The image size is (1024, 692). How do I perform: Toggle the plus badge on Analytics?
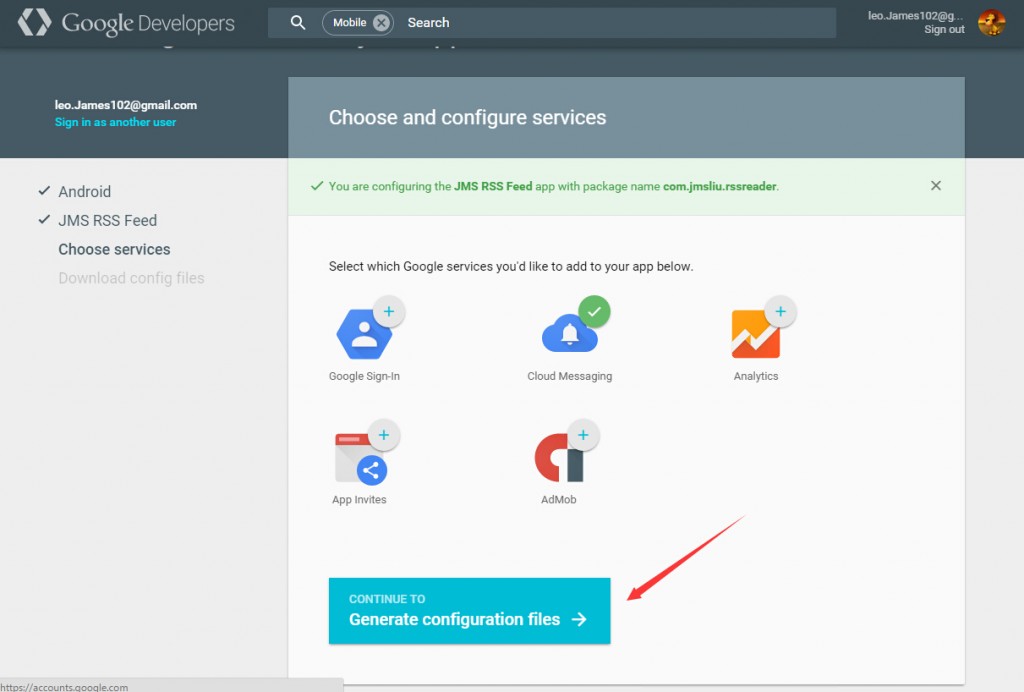tap(781, 310)
